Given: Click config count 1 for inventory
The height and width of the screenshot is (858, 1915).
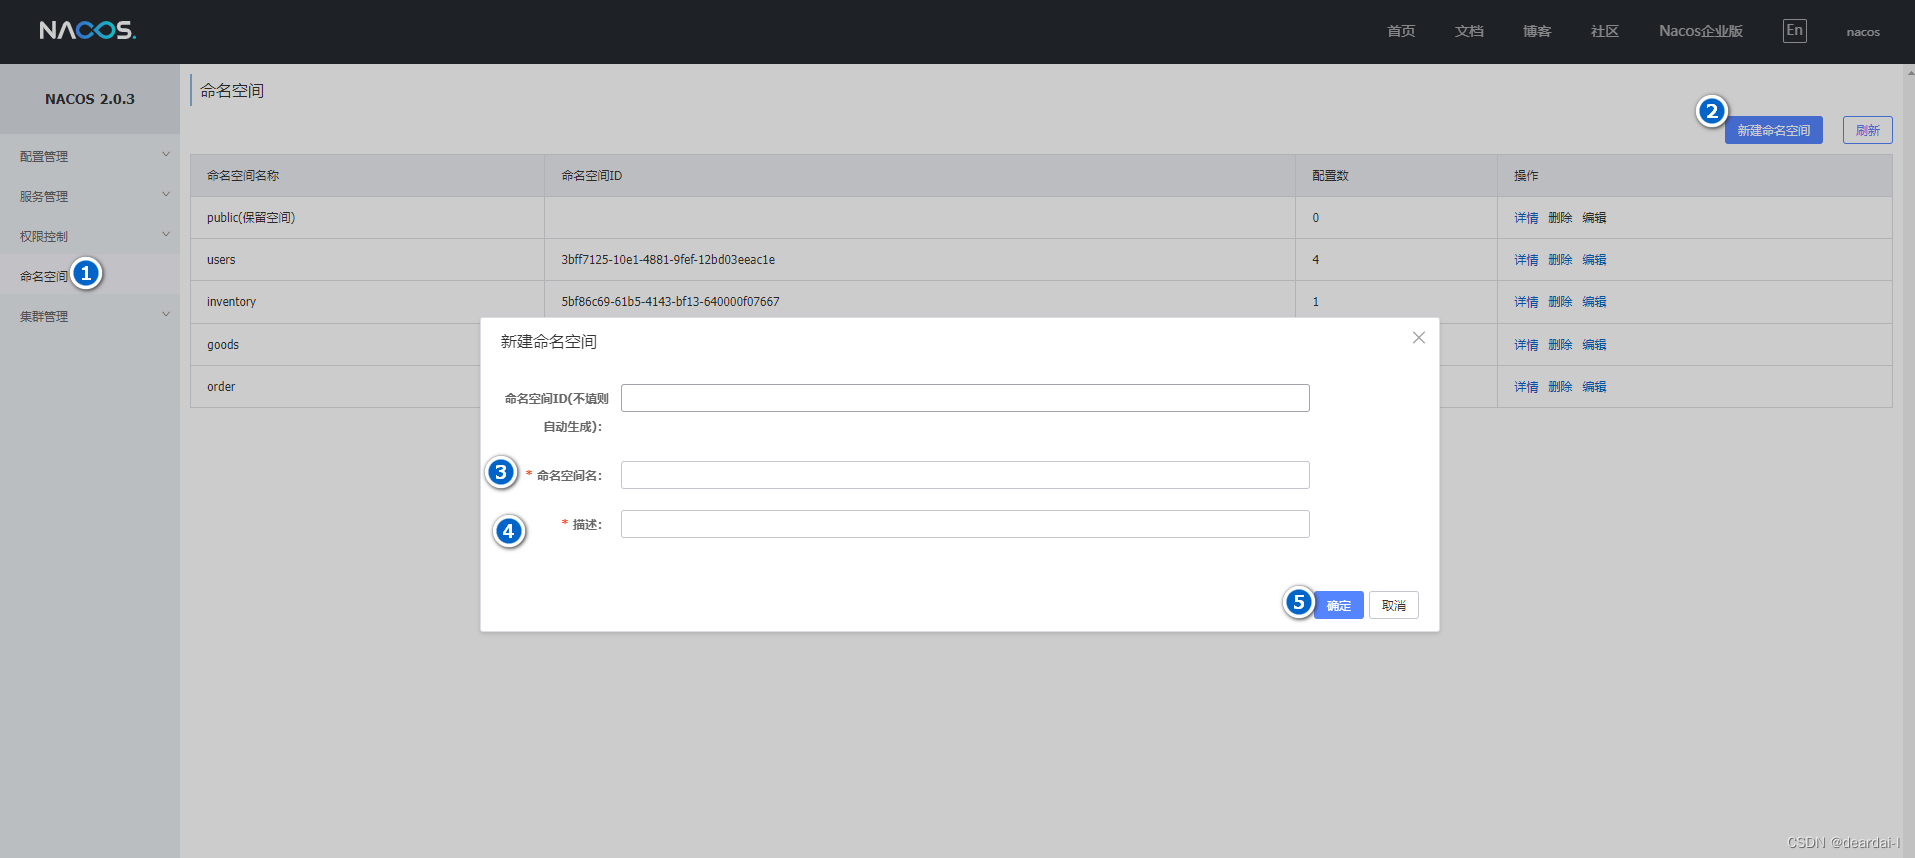Looking at the screenshot, I should [1315, 302].
